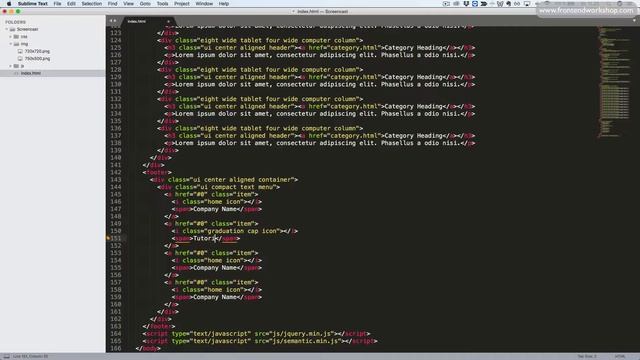
Task: Open the Edit menu
Action: (x=71, y=4)
